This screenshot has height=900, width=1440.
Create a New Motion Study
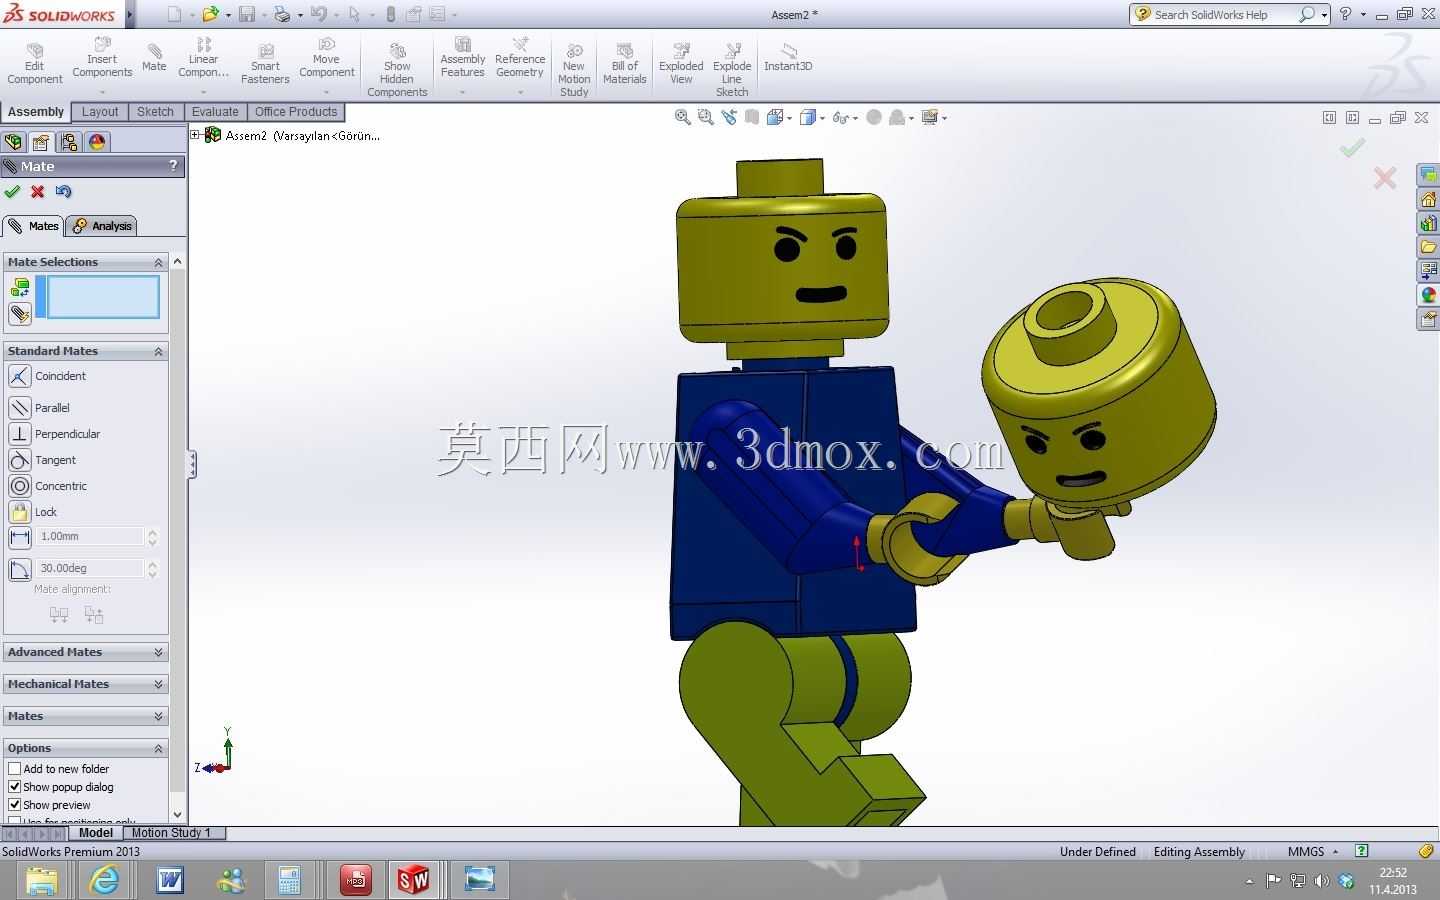pyautogui.click(x=574, y=70)
